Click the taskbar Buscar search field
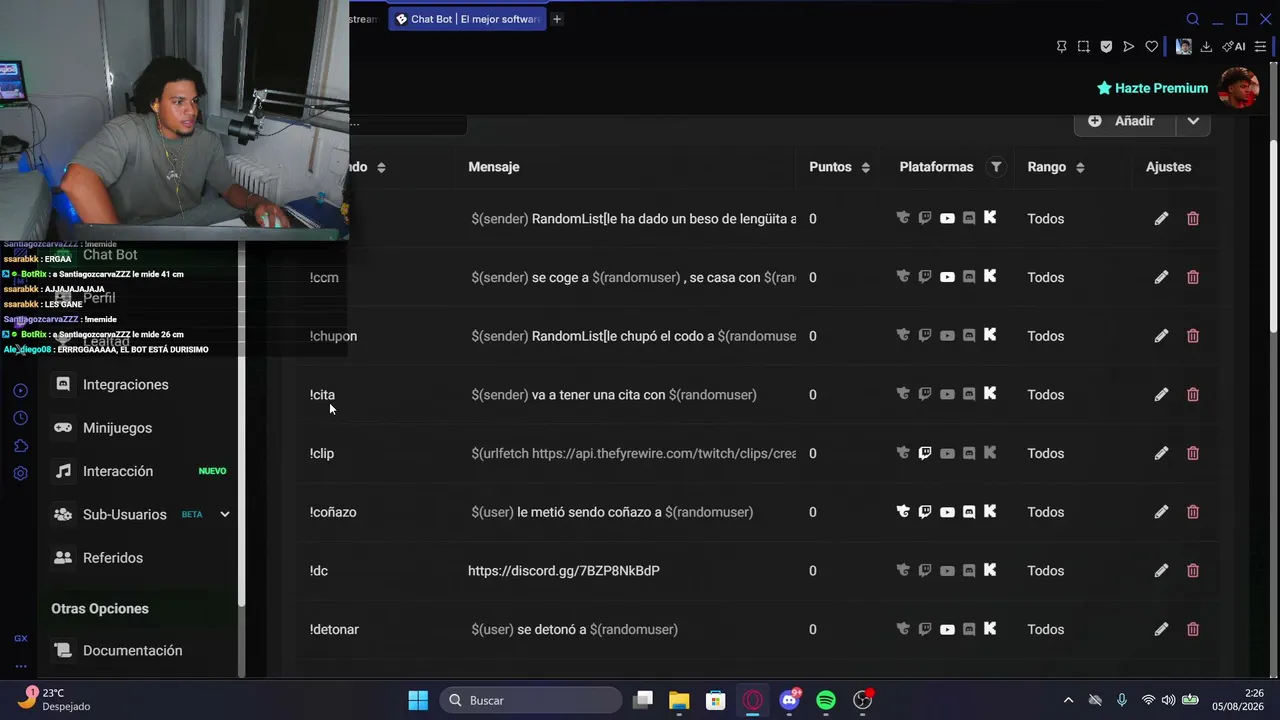Screen dimensions: 1280x720 click(530, 700)
